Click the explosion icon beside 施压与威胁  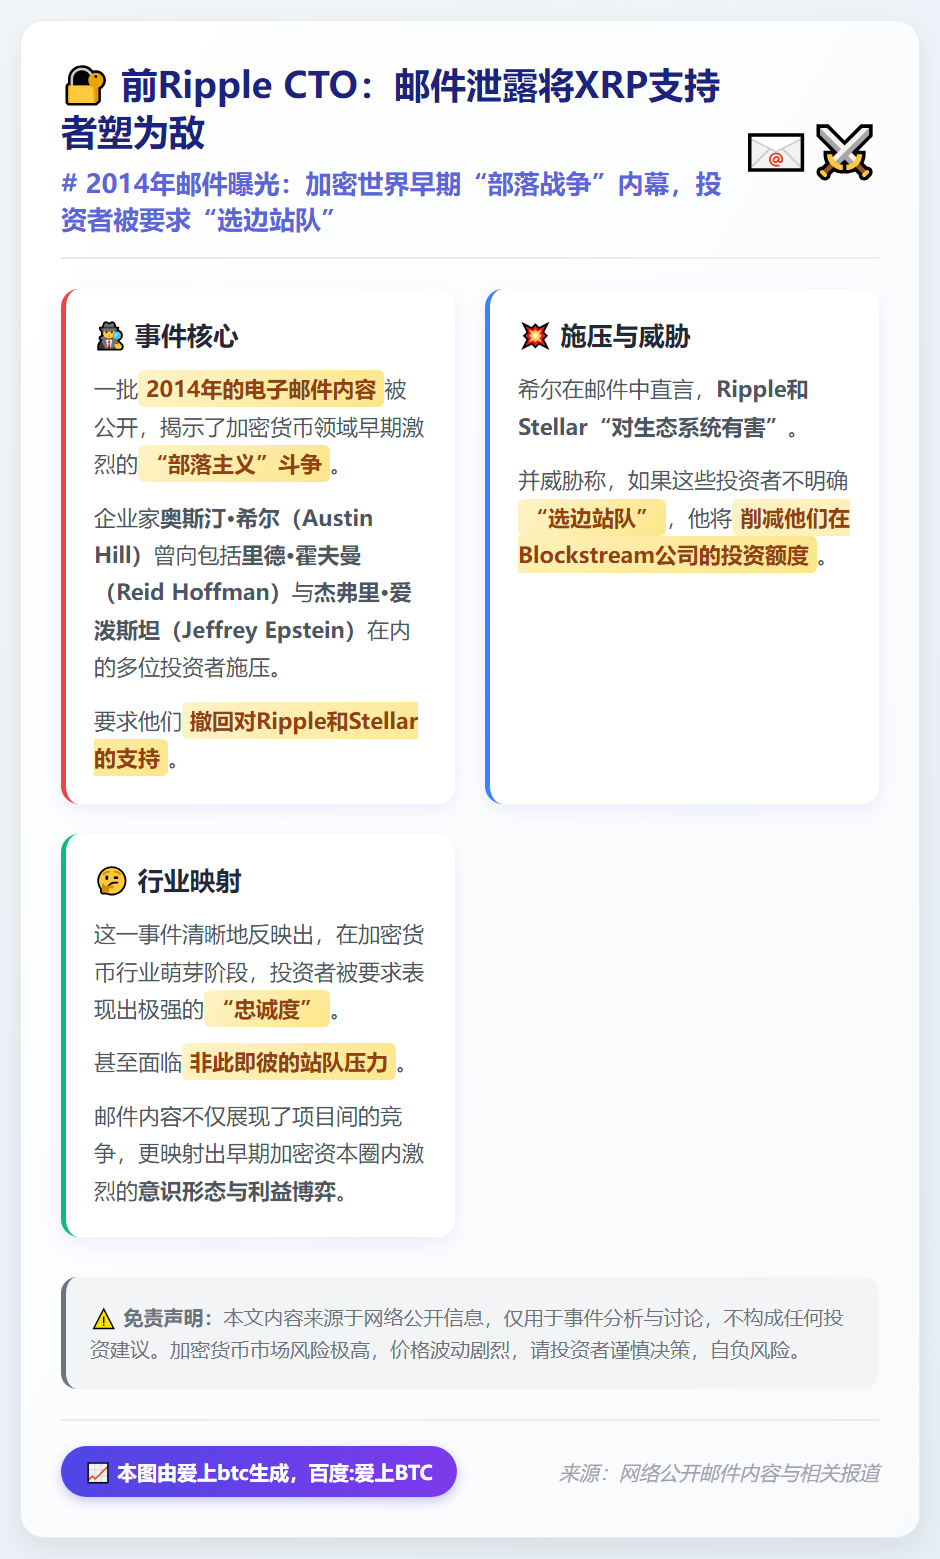[x=535, y=337]
